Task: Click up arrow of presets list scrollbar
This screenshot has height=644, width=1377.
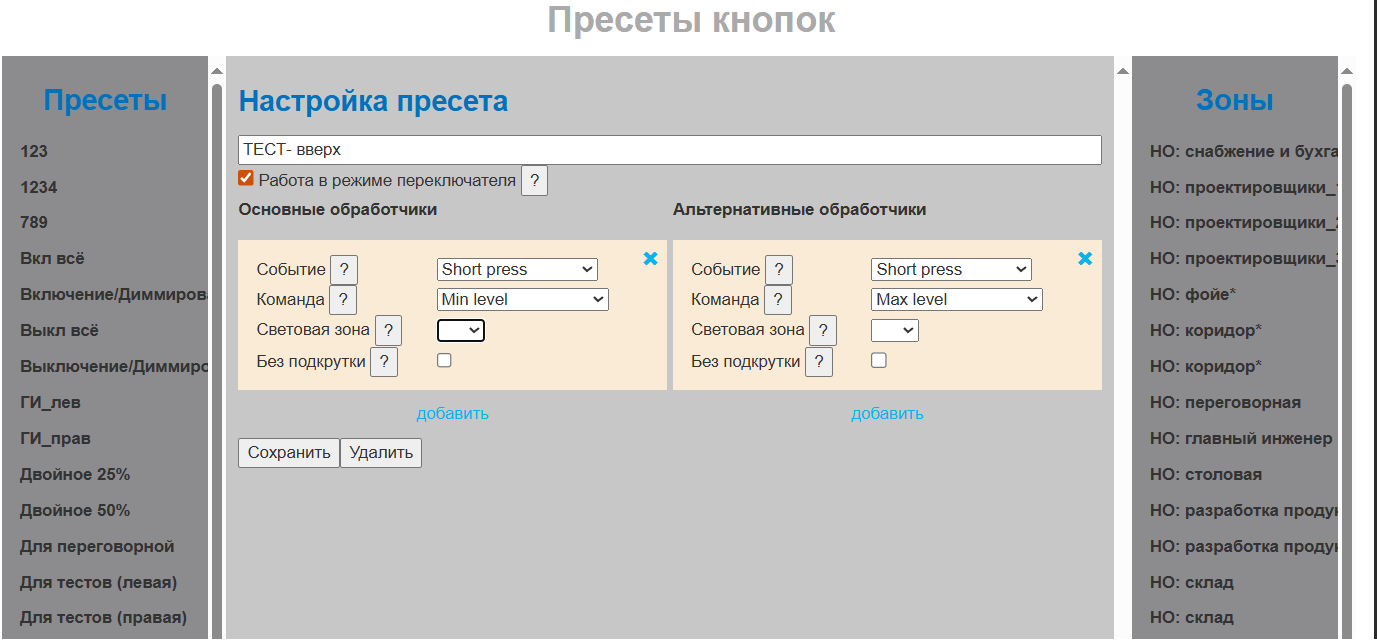Action: 217,71
